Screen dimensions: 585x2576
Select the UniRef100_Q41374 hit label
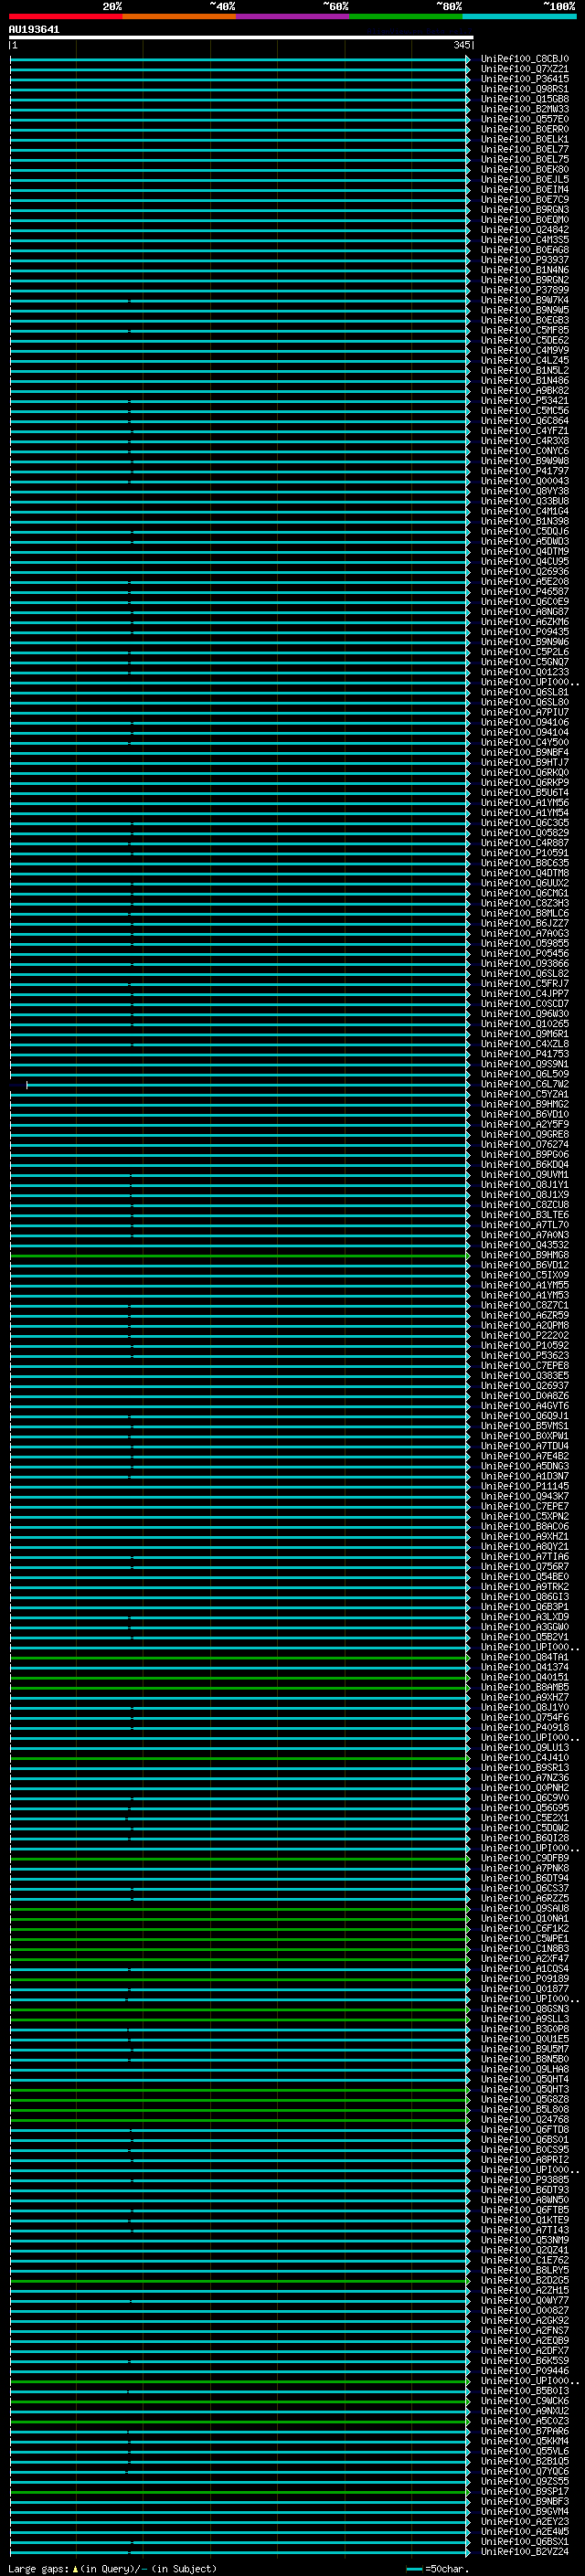click(x=524, y=1667)
